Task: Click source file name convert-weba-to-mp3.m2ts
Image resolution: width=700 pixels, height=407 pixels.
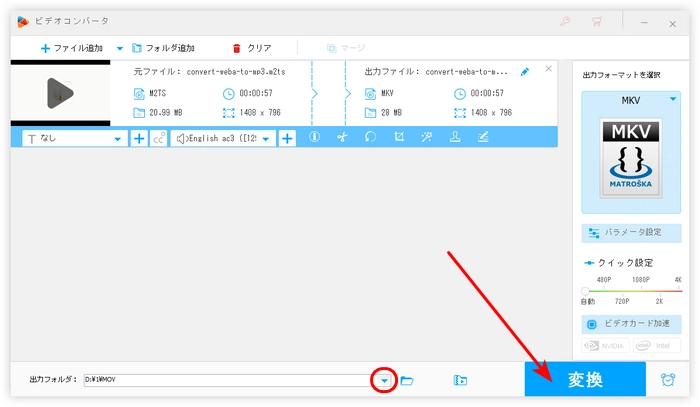Action: point(236,72)
